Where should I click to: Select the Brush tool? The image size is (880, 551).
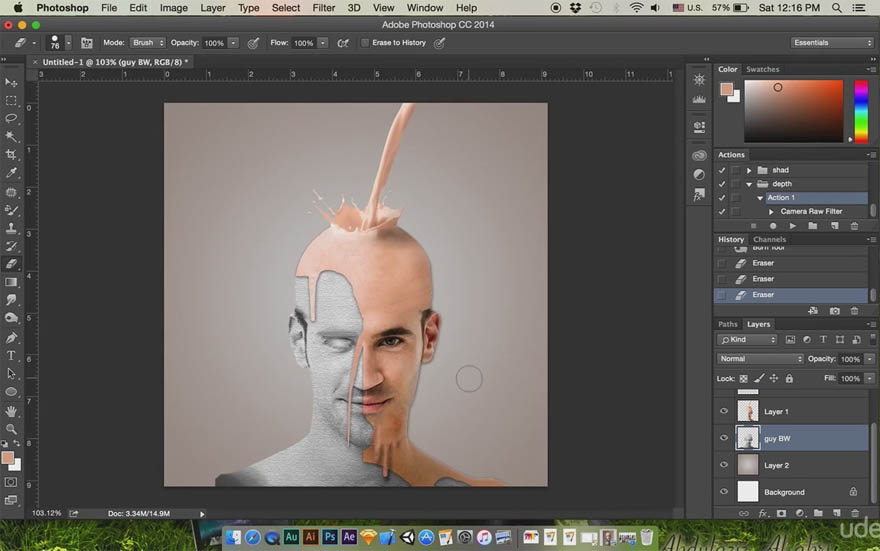11,210
